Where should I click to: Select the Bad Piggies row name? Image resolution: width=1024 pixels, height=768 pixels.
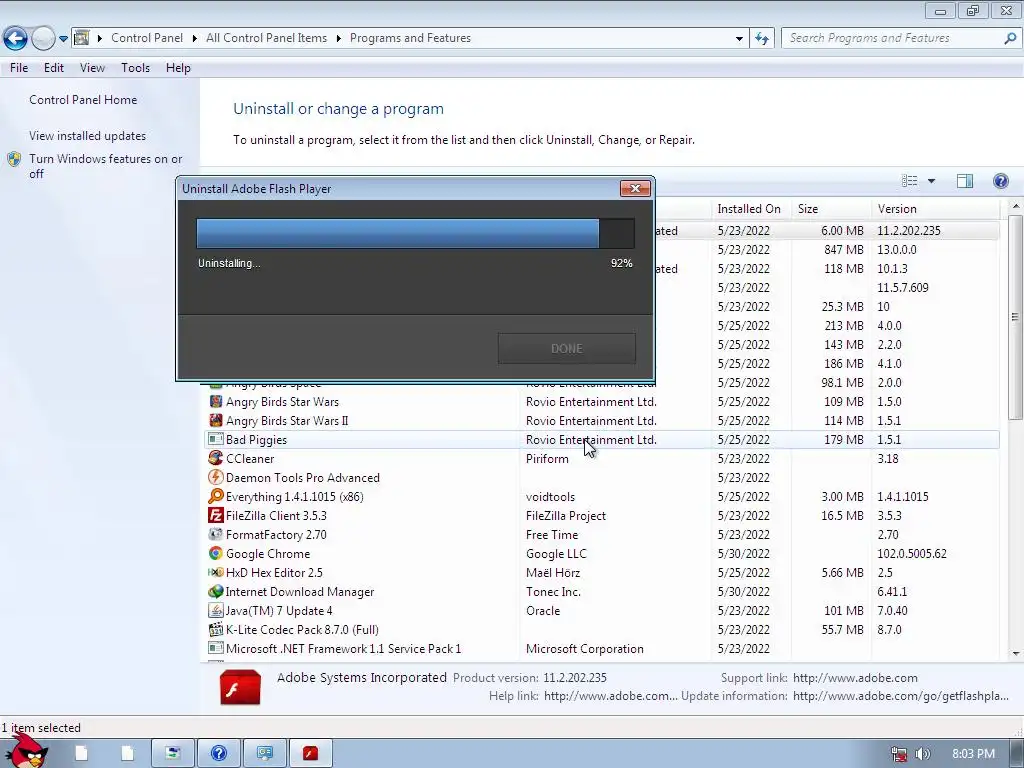pos(256,440)
